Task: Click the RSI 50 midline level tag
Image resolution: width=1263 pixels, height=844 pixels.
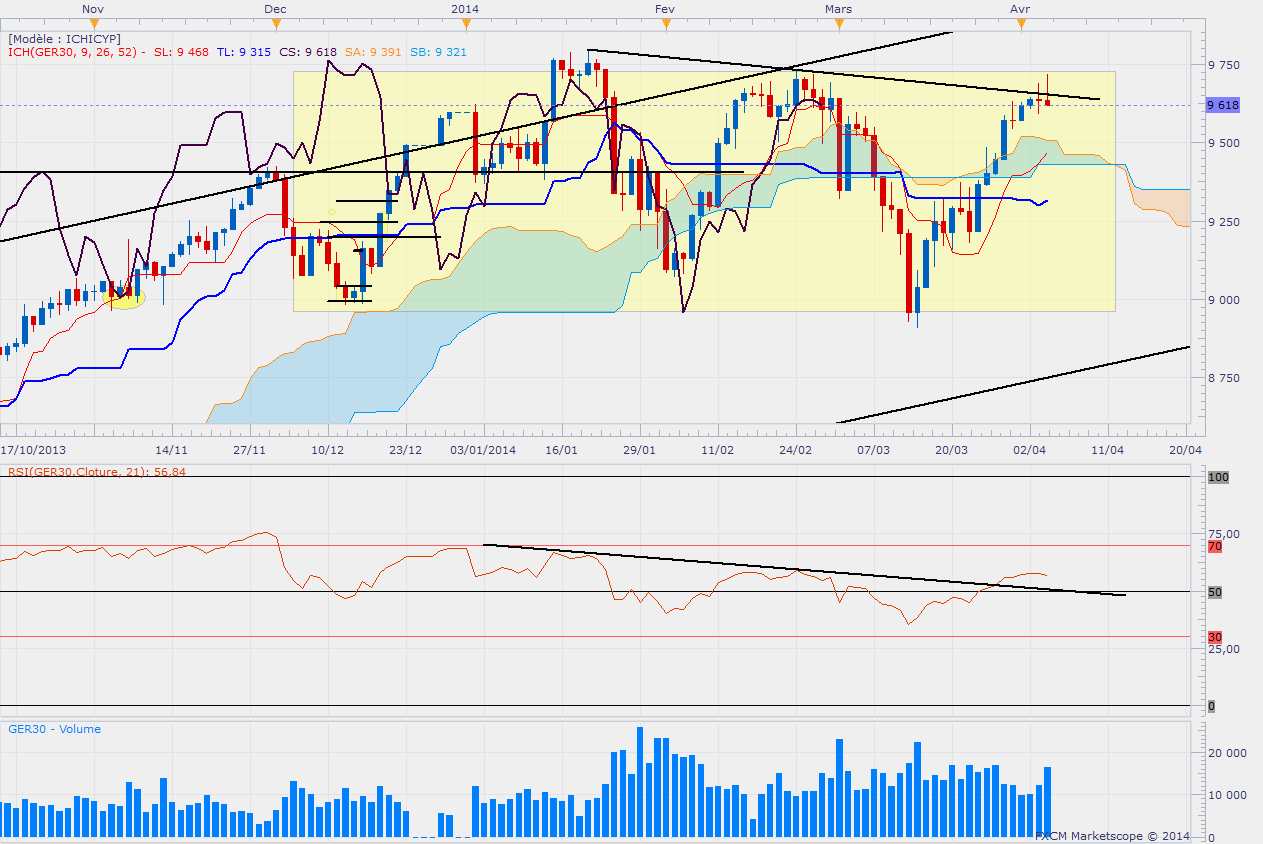Action: [1215, 592]
